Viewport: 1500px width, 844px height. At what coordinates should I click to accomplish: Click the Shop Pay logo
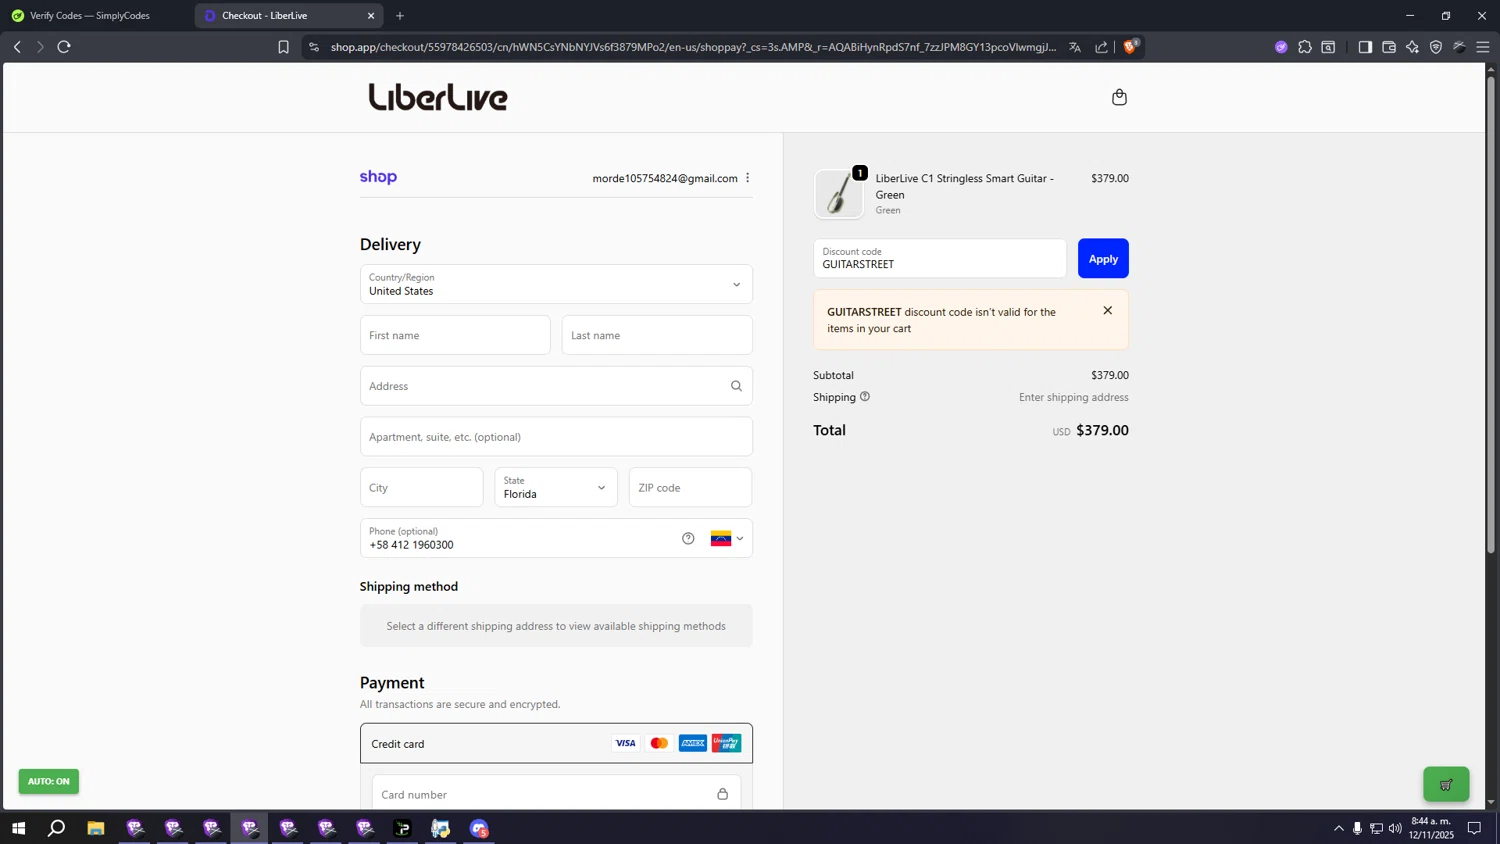[x=378, y=177]
